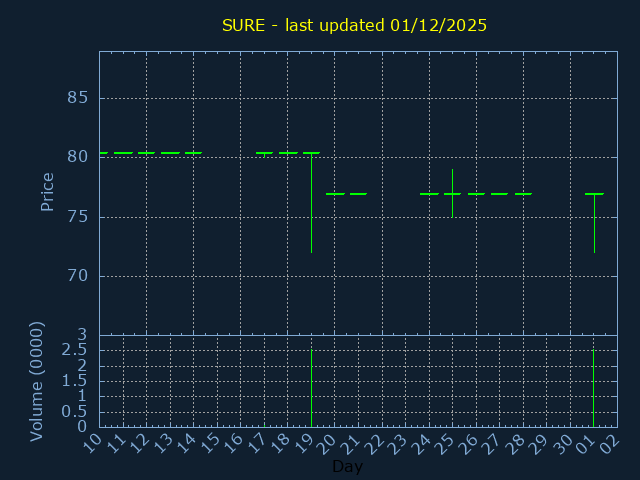Select the 75 price axis tick label

[78, 217]
